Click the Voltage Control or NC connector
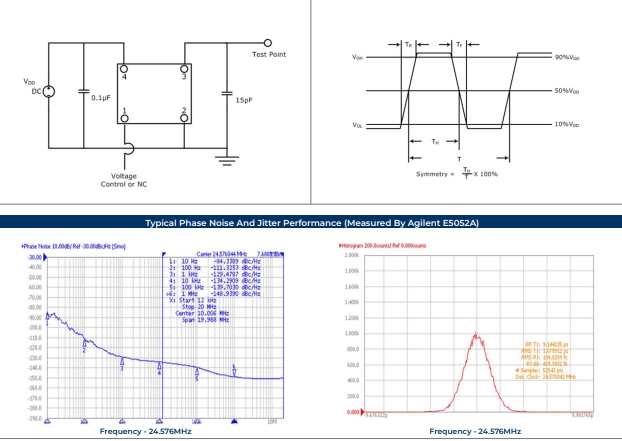Image resolution: width=622 pixels, height=441 pixels. pyautogui.click(x=125, y=150)
